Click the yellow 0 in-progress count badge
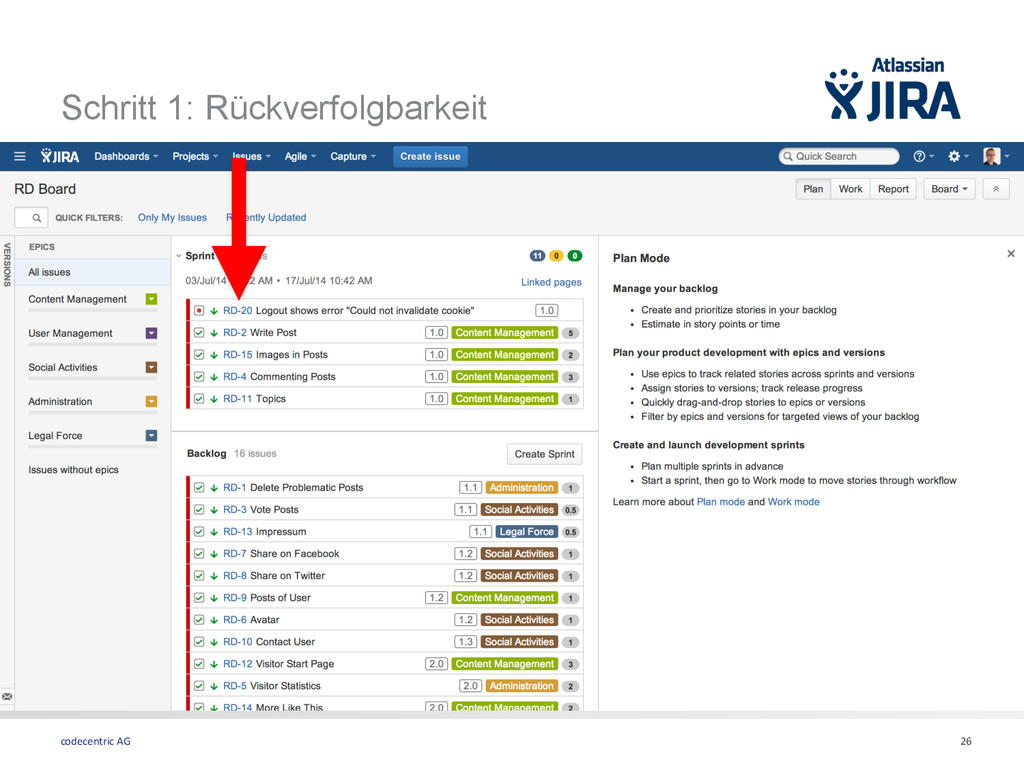Image resolution: width=1024 pixels, height=768 pixels. [x=556, y=256]
